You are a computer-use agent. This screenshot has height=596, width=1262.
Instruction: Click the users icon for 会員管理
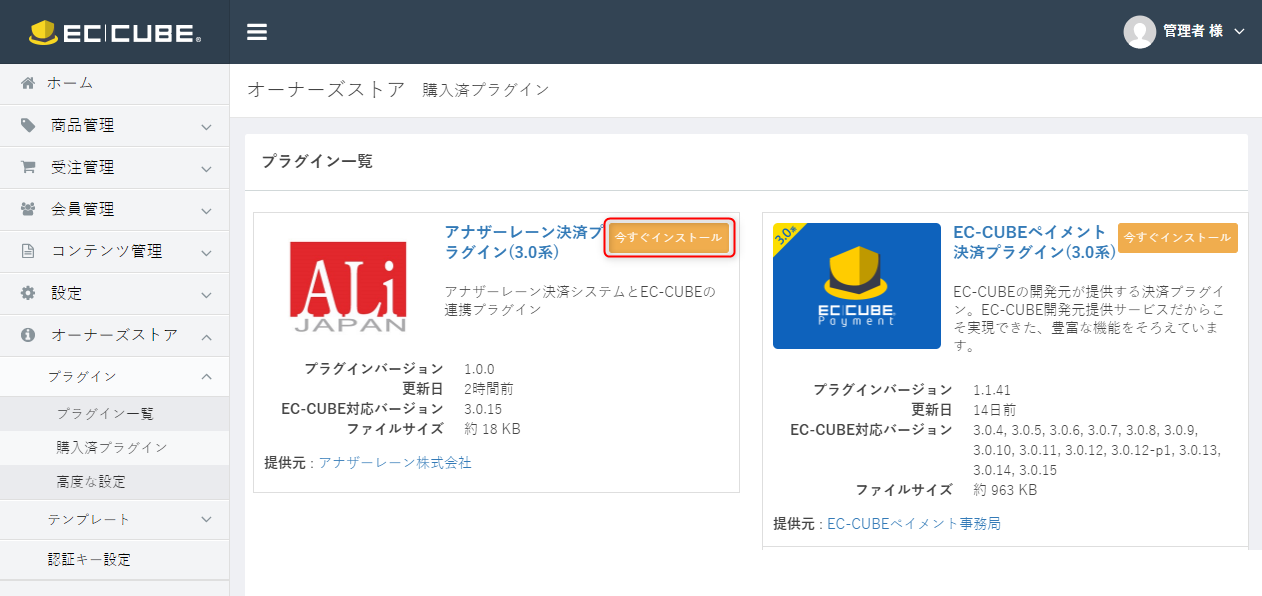[x=28, y=209]
